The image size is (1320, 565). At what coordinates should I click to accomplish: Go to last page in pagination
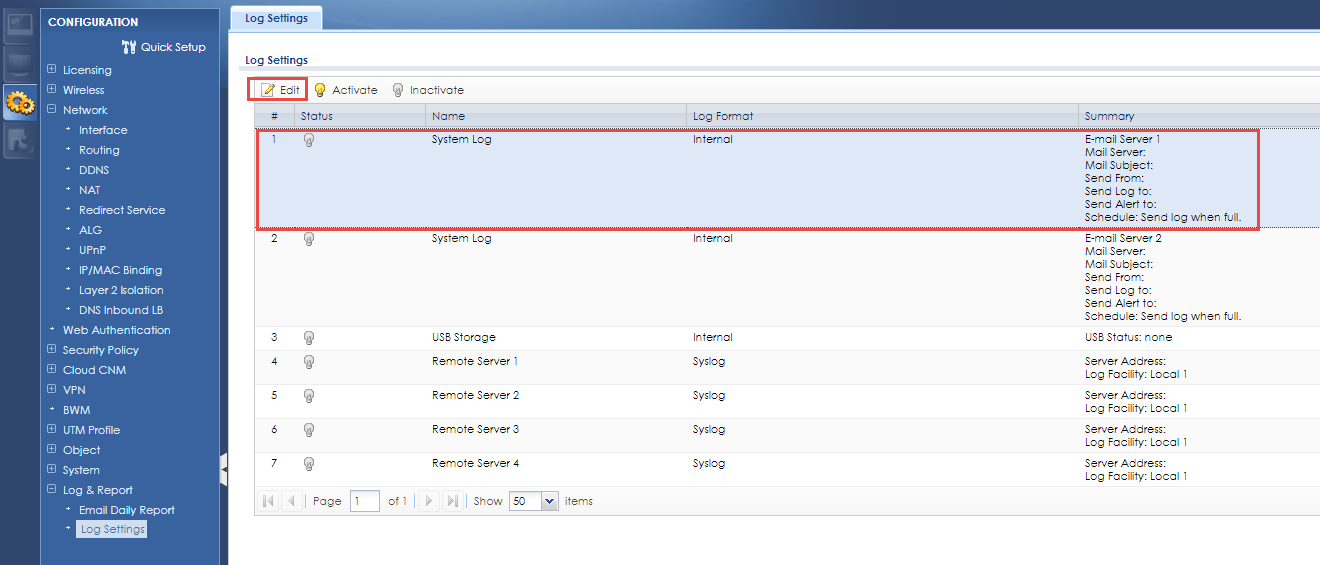tap(452, 501)
